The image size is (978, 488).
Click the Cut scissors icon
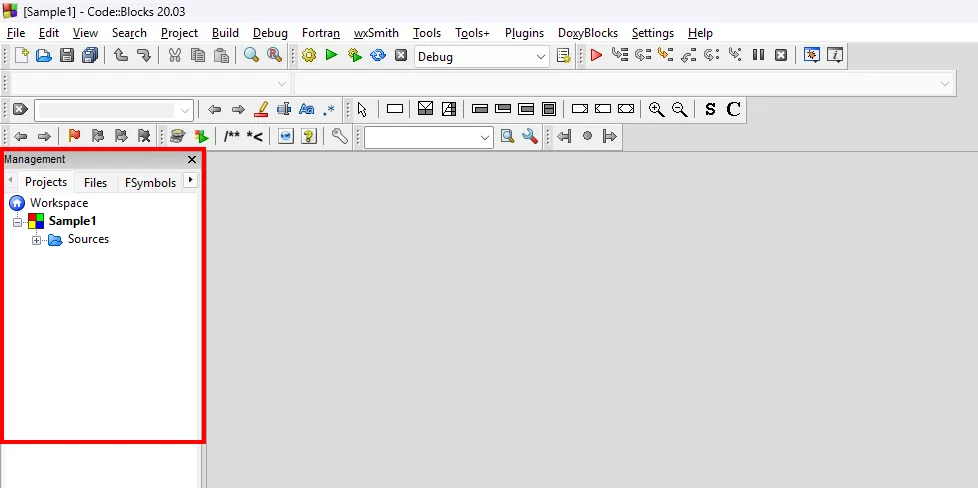click(x=174, y=56)
